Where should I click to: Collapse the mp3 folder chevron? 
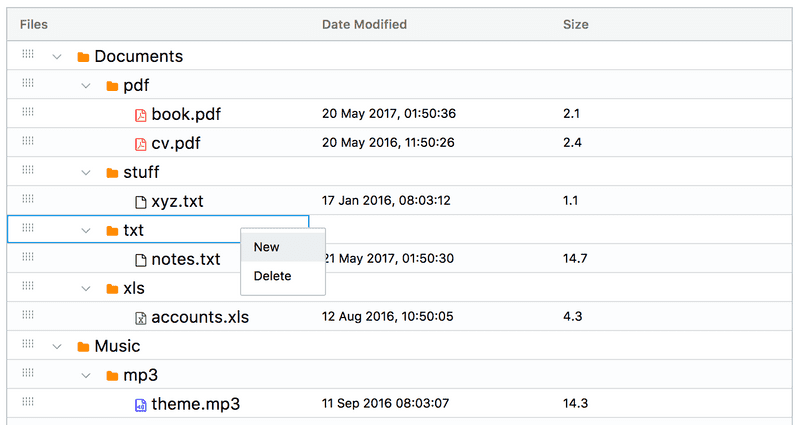[x=86, y=376]
